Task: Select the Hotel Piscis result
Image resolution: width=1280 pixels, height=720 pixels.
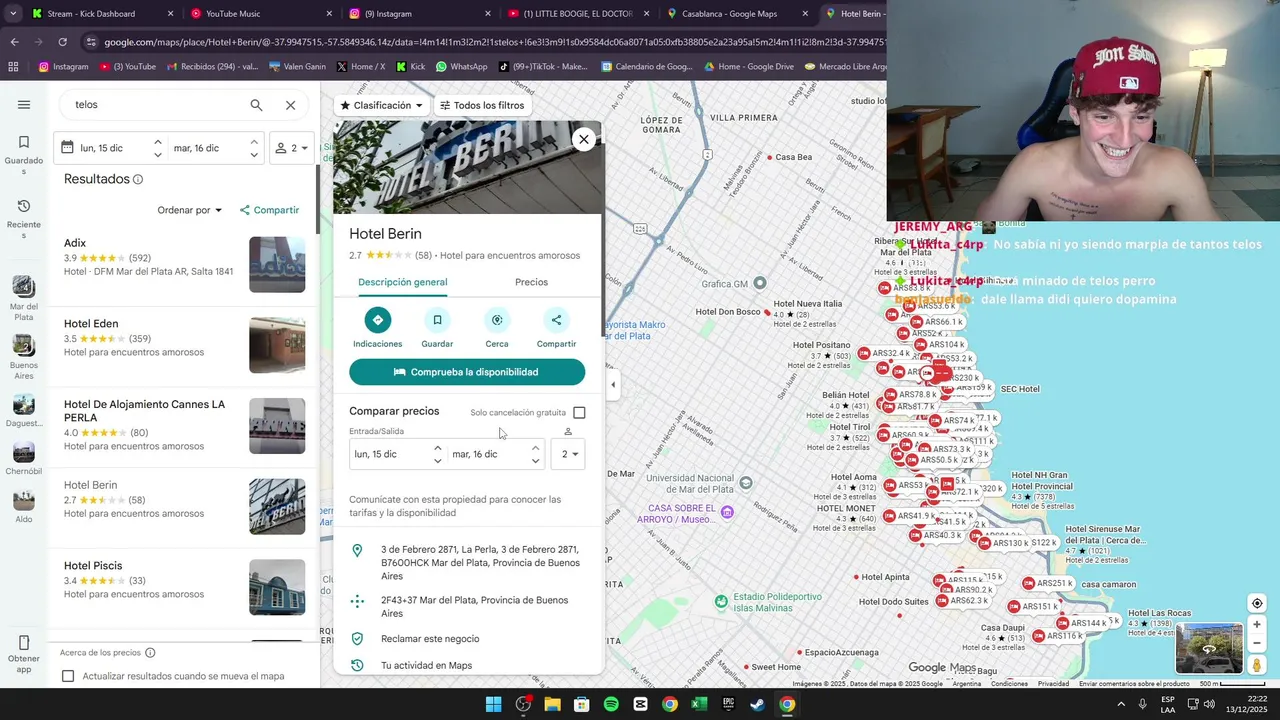Action: [184, 587]
